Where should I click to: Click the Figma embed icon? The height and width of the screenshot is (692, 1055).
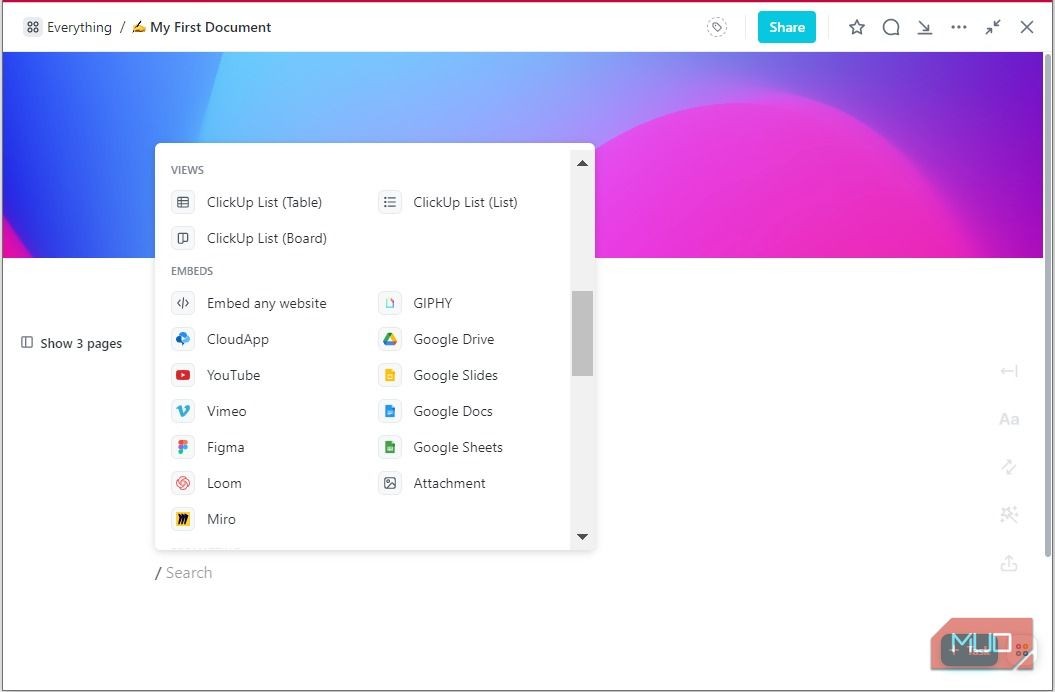183,448
